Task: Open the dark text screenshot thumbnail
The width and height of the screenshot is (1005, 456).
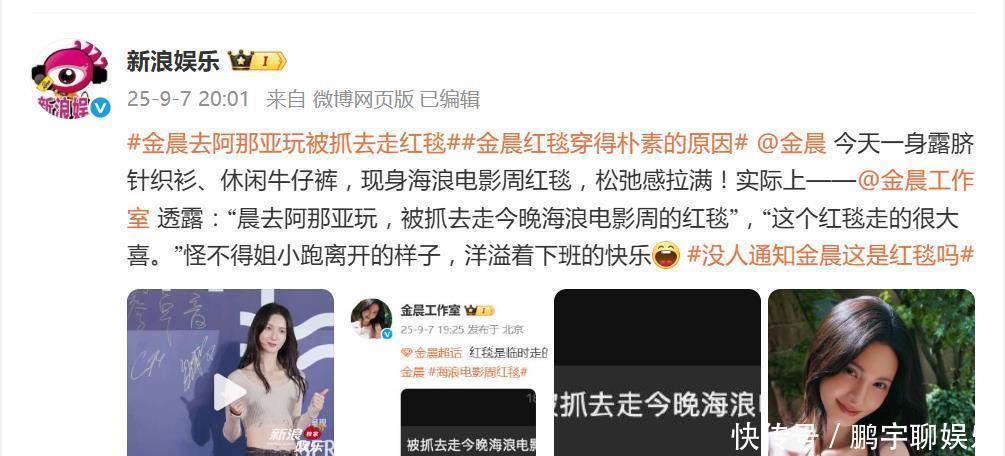Action: tap(657, 373)
